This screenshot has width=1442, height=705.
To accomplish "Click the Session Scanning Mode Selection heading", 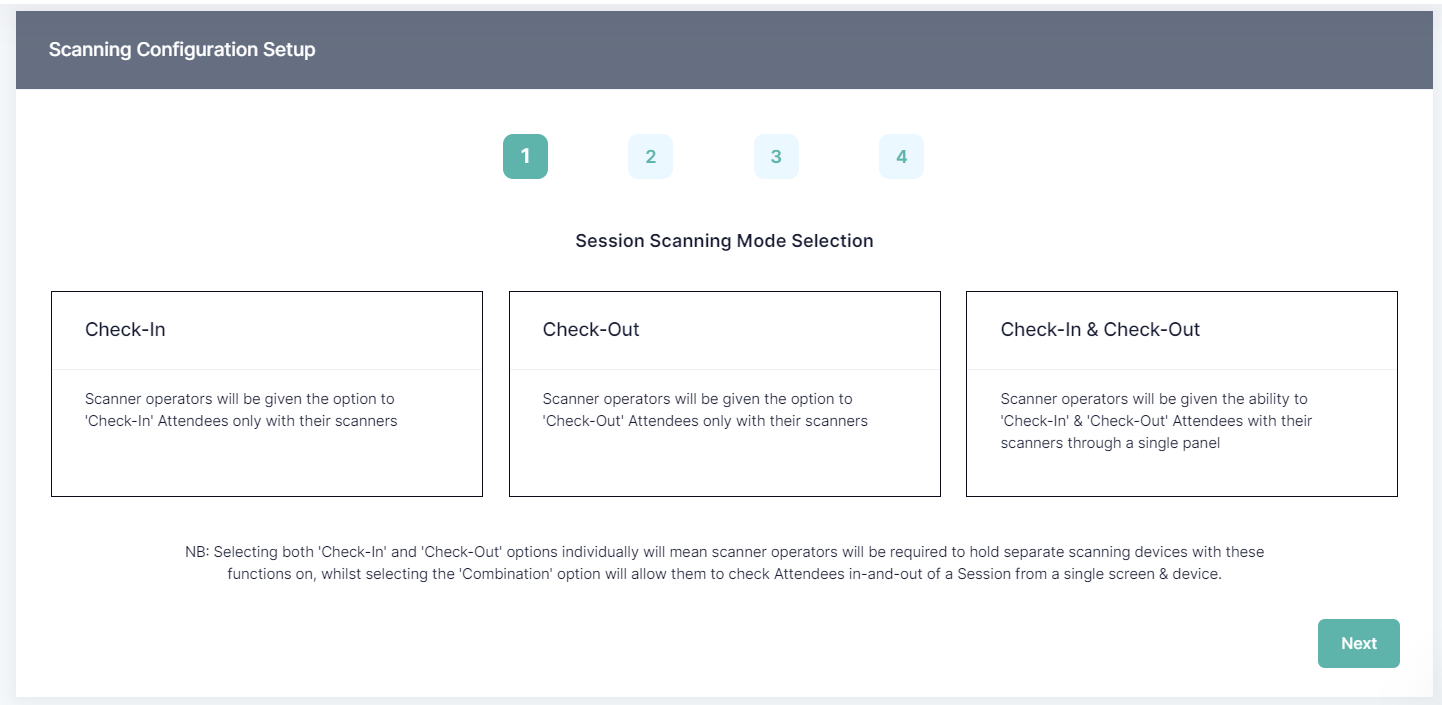I will pyautogui.click(x=724, y=241).
